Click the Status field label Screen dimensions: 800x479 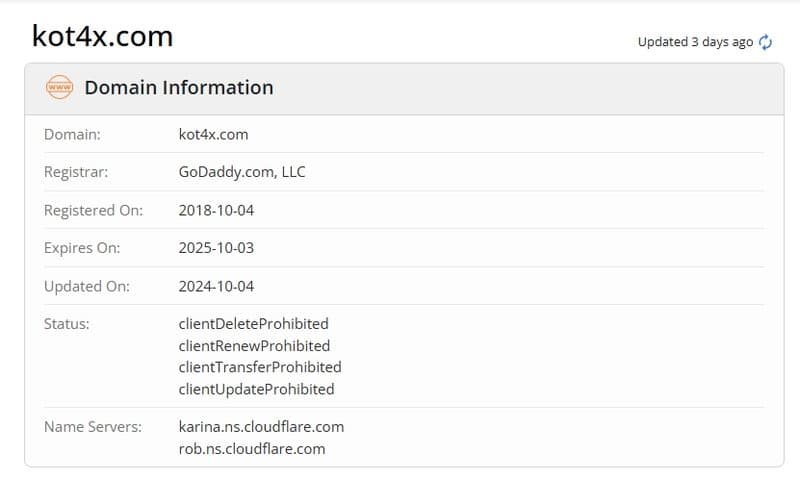(67, 324)
